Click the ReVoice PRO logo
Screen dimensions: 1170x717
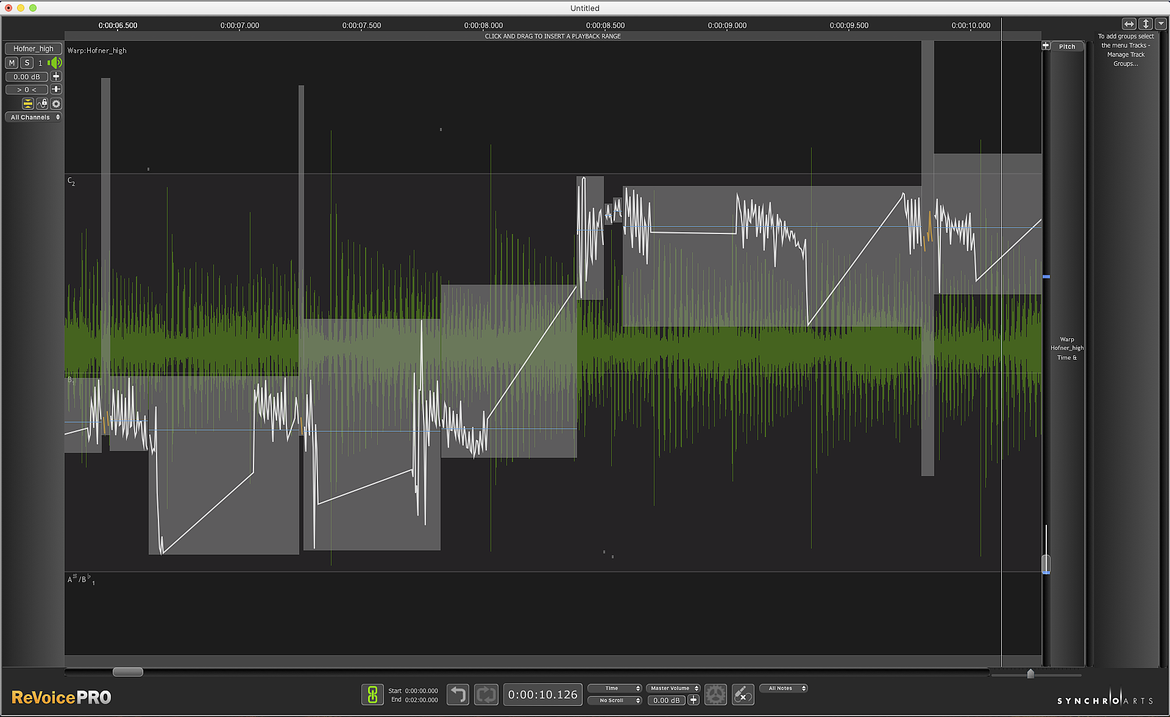pyautogui.click(x=61, y=698)
